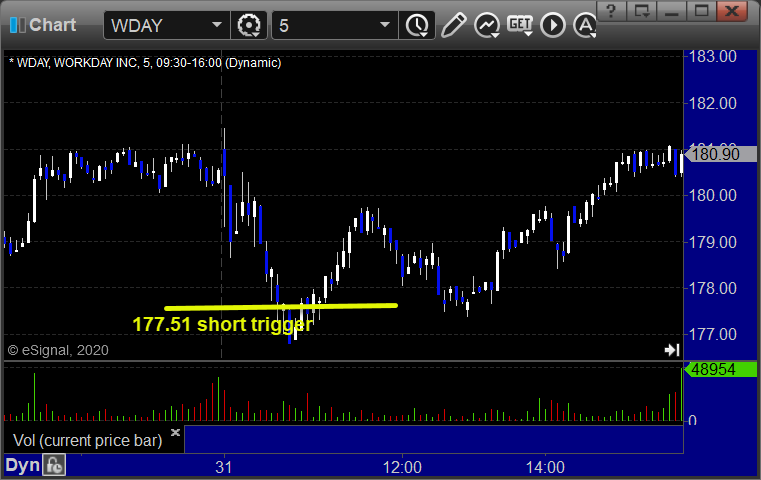The width and height of the screenshot is (761, 480).
Task: Click the Dyn label in status bar
Action: point(22,465)
